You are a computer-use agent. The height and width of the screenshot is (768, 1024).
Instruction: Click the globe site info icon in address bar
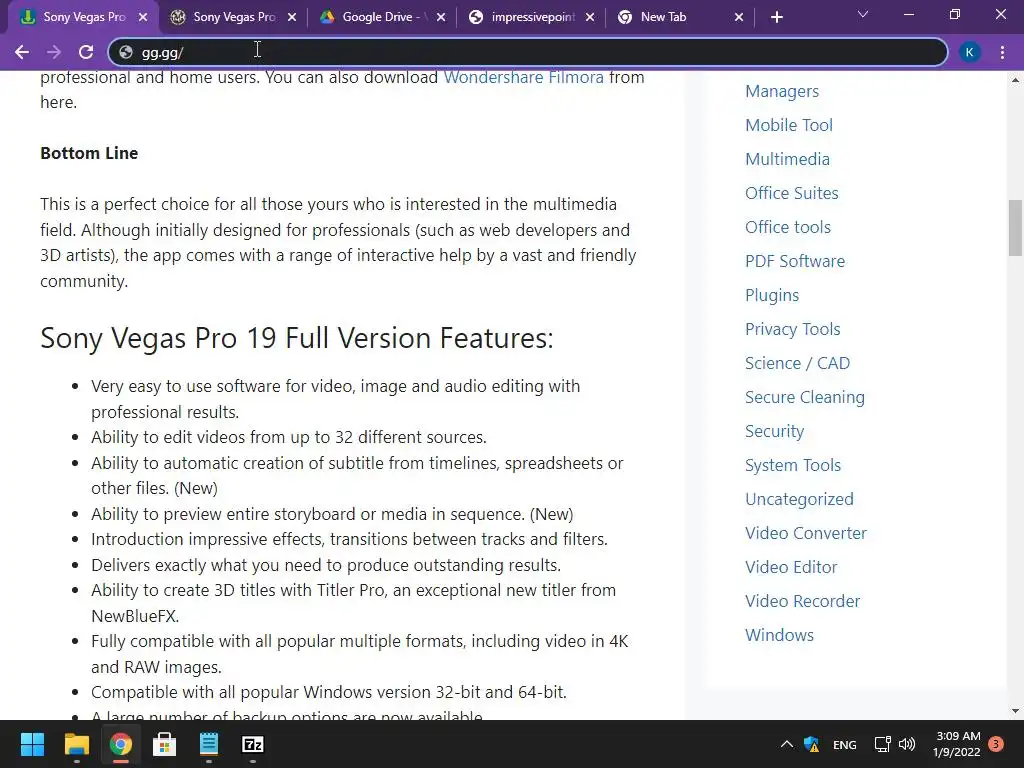click(126, 52)
